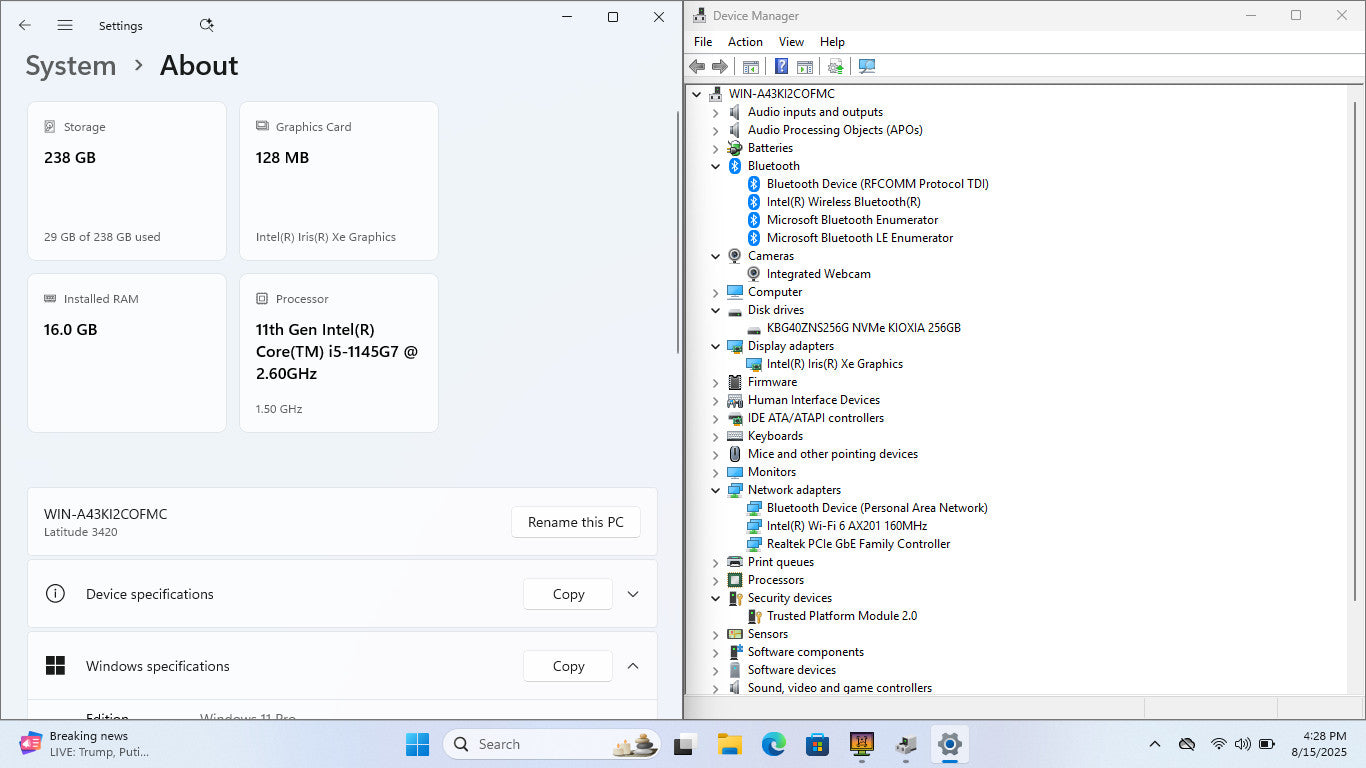This screenshot has height=768, width=1366.
Task: Click the Update device driver toolbar icon
Action: [835, 66]
